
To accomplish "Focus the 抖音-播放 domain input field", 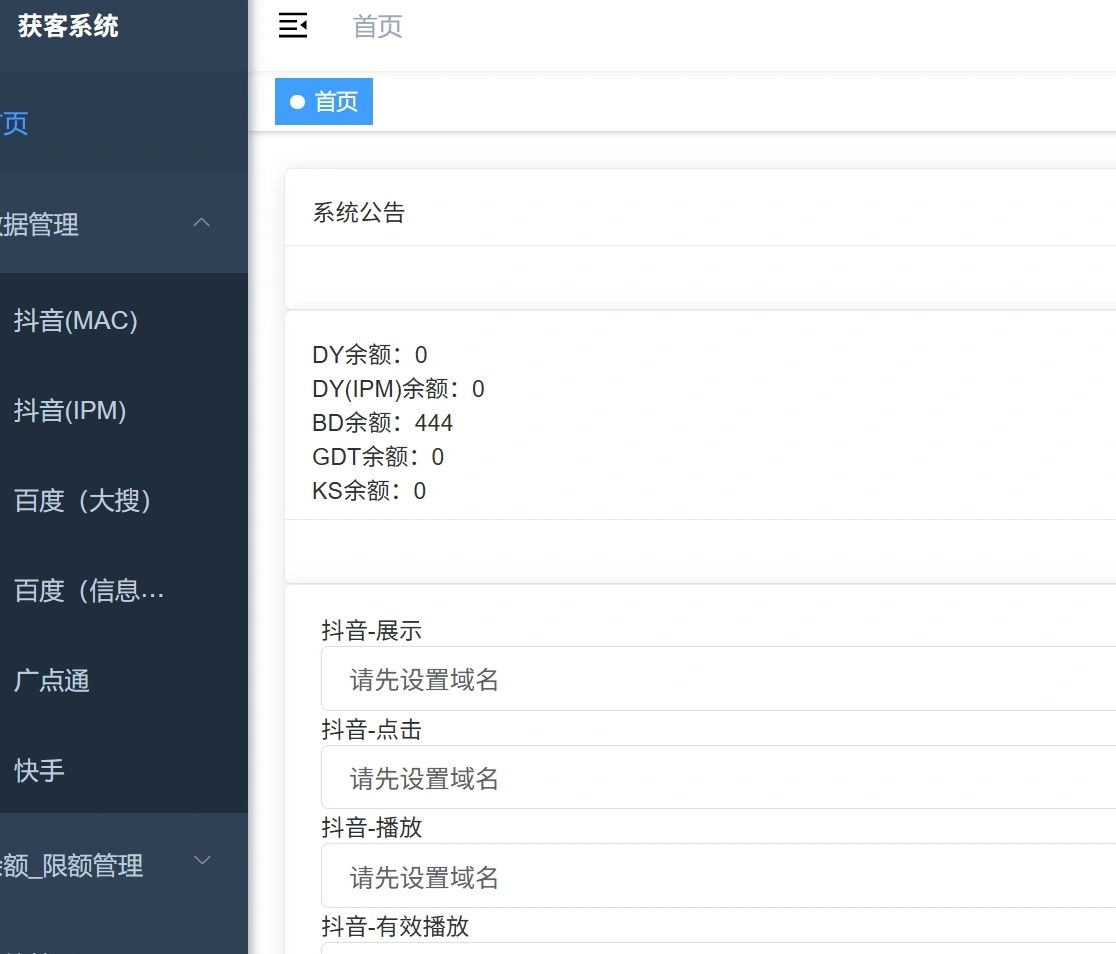I will coord(719,876).
